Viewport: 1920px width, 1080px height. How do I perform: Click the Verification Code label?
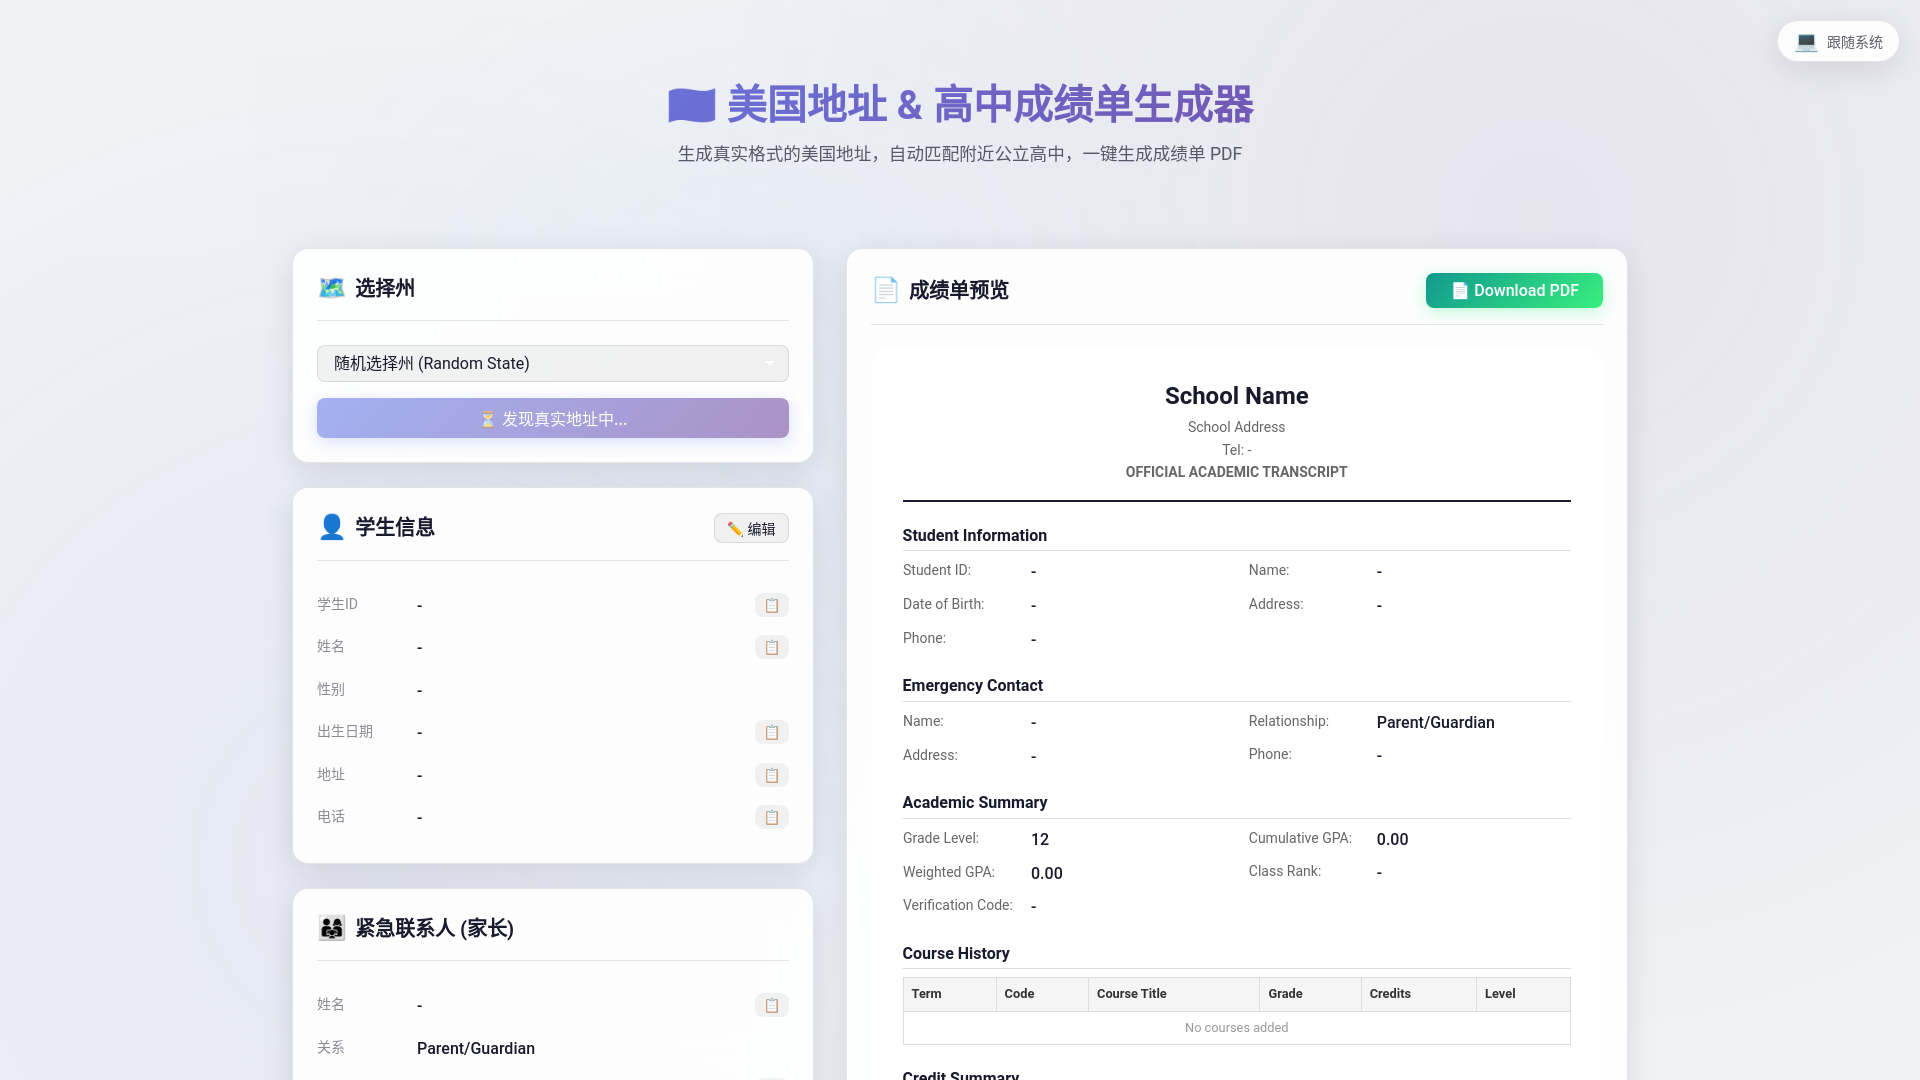[x=957, y=905]
